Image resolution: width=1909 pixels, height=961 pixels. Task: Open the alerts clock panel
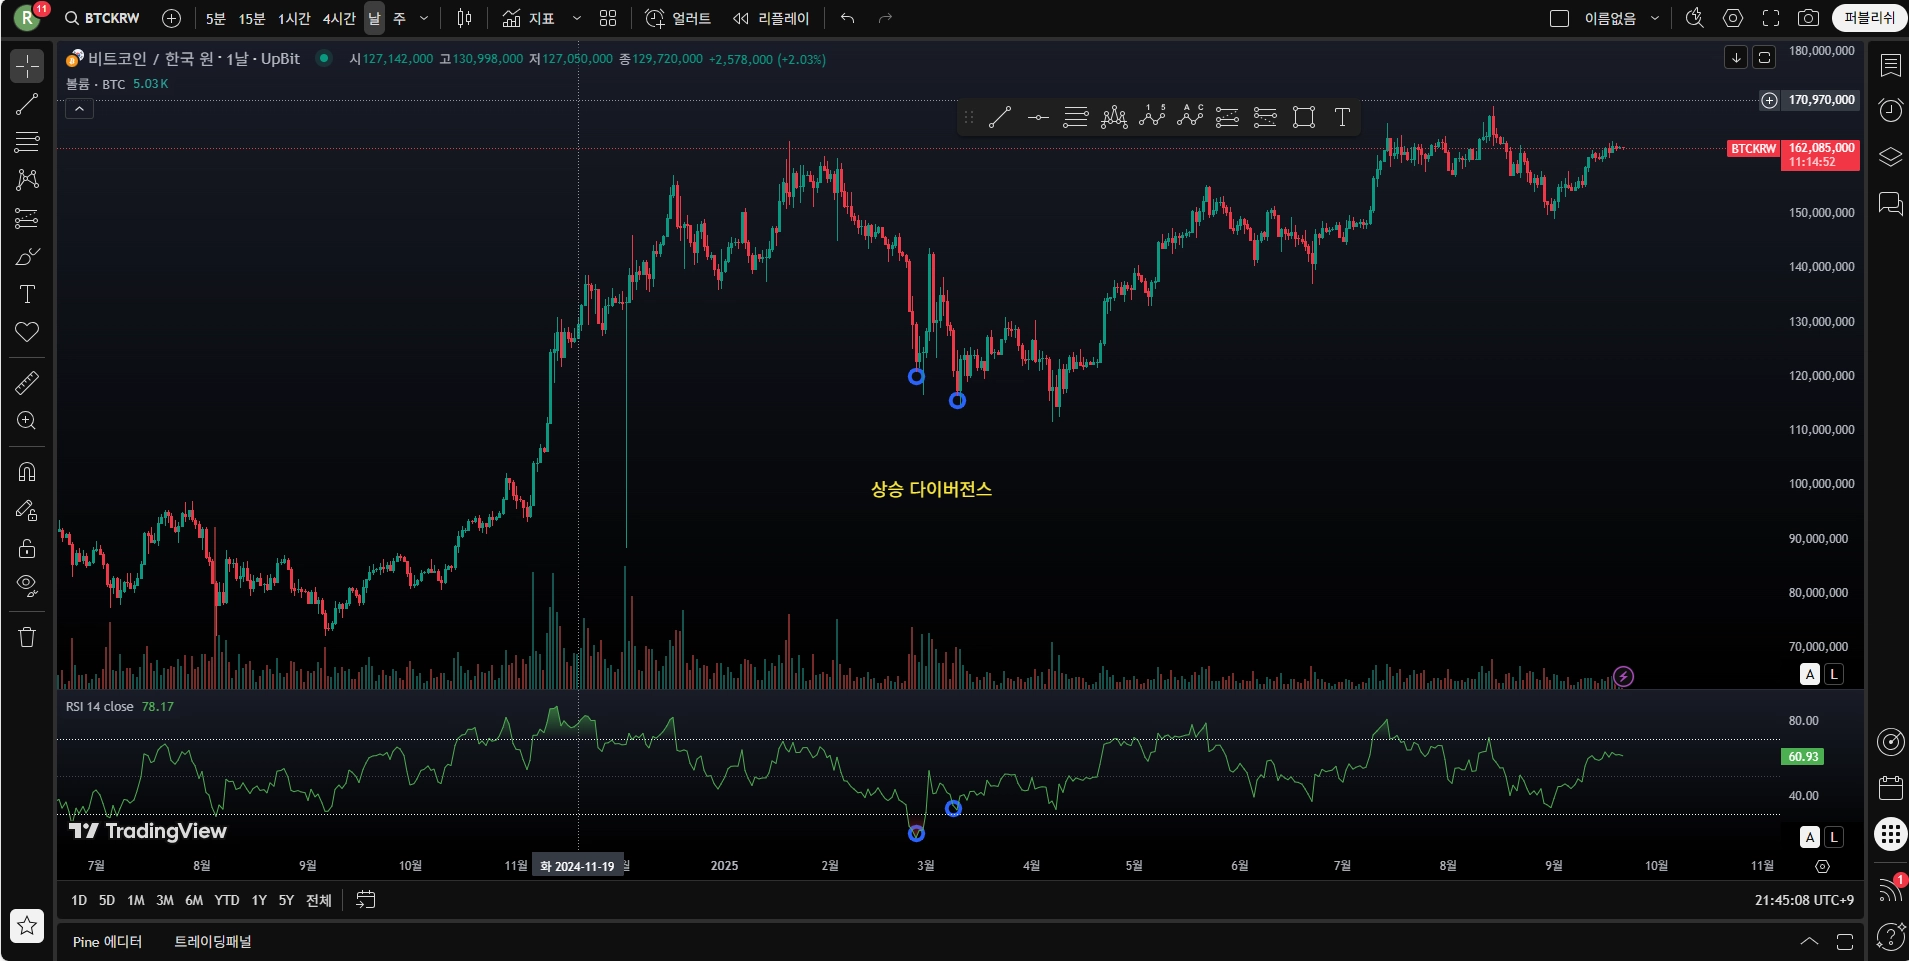pyautogui.click(x=1890, y=110)
